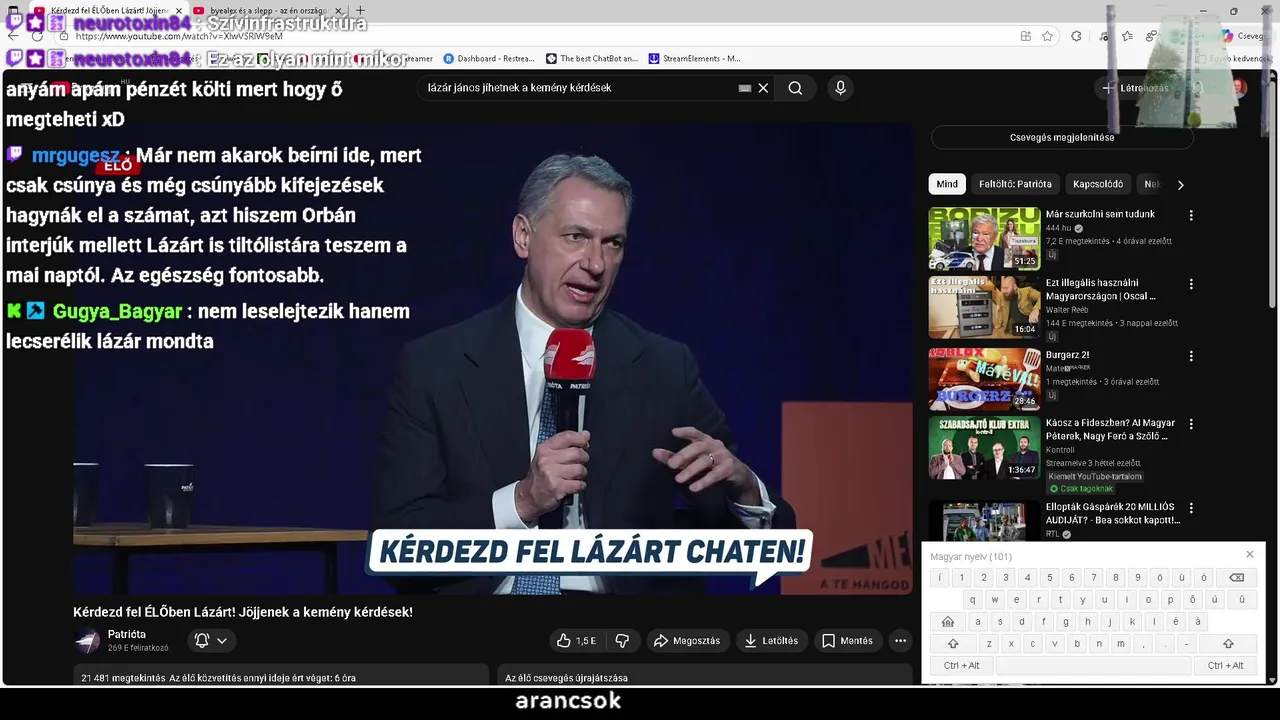Like the video with the thumbs-up button

pos(576,641)
